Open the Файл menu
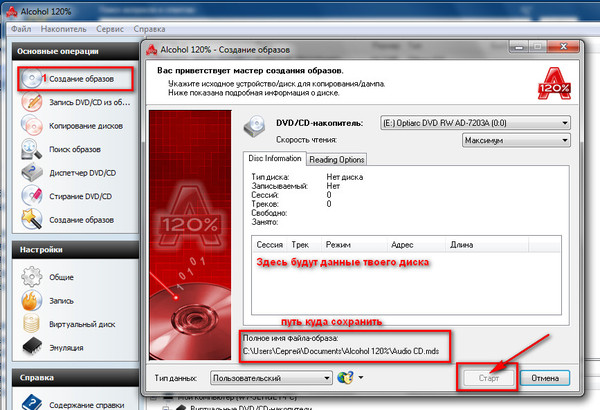 click(x=21, y=29)
